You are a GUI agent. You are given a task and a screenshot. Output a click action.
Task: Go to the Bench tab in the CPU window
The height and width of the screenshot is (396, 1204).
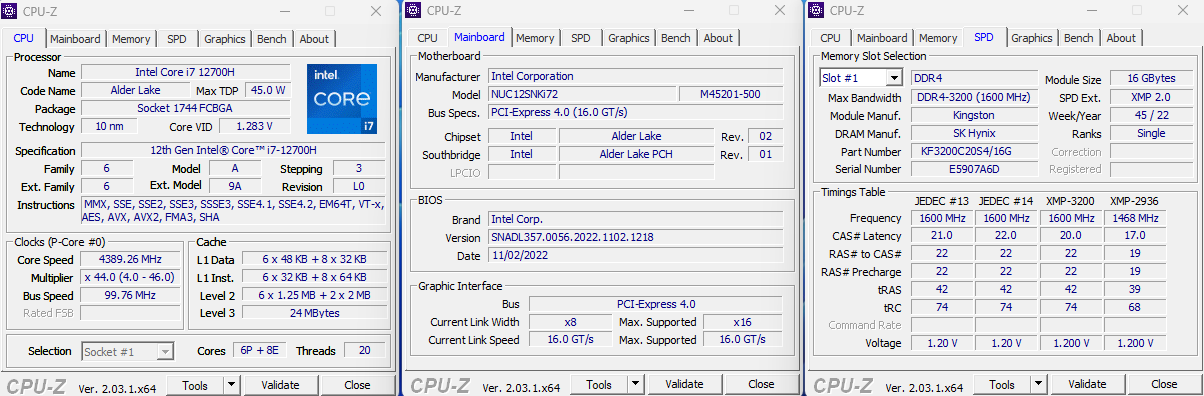272,39
